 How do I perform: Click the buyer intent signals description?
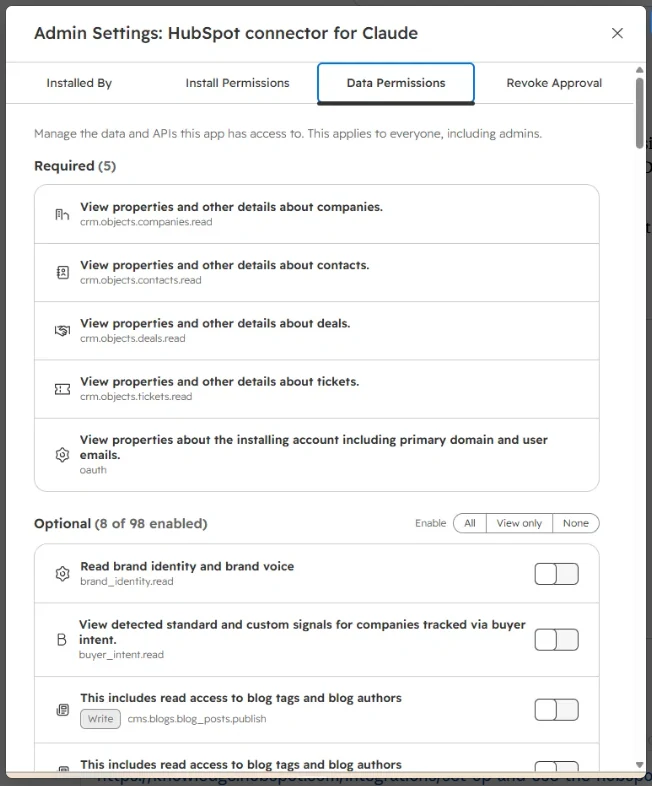click(x=302, y=632)
